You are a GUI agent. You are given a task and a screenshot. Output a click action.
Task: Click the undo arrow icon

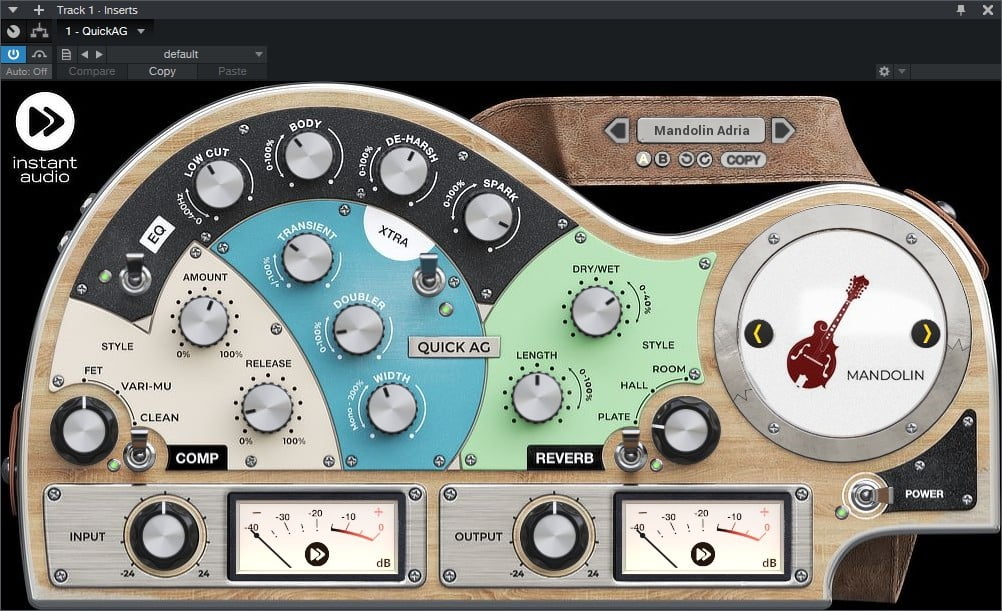click(x=686, y=159)
